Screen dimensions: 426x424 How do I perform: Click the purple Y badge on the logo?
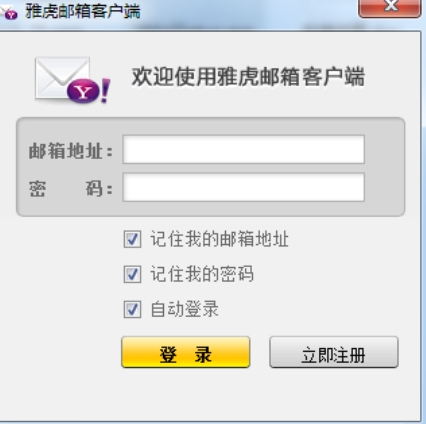coord(83,92)
